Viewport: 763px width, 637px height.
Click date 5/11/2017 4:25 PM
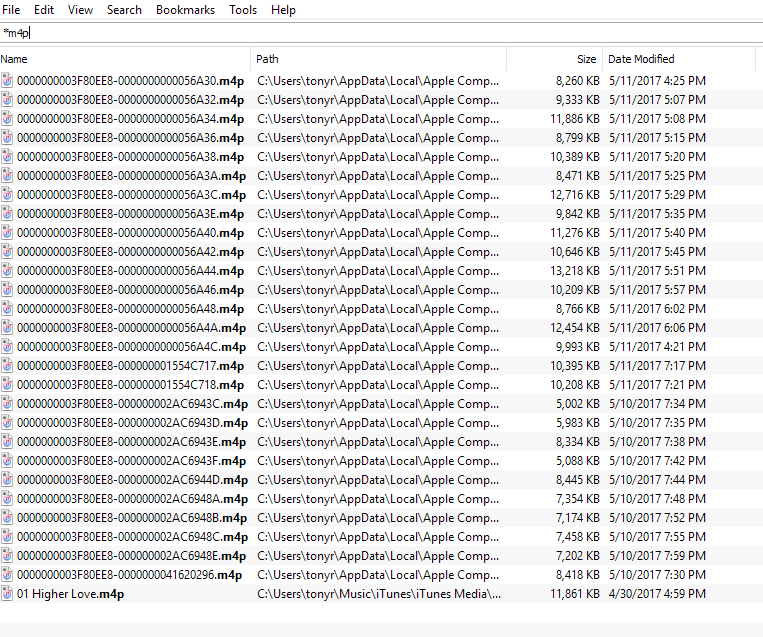pyautogui.click(x=657, y=81)
